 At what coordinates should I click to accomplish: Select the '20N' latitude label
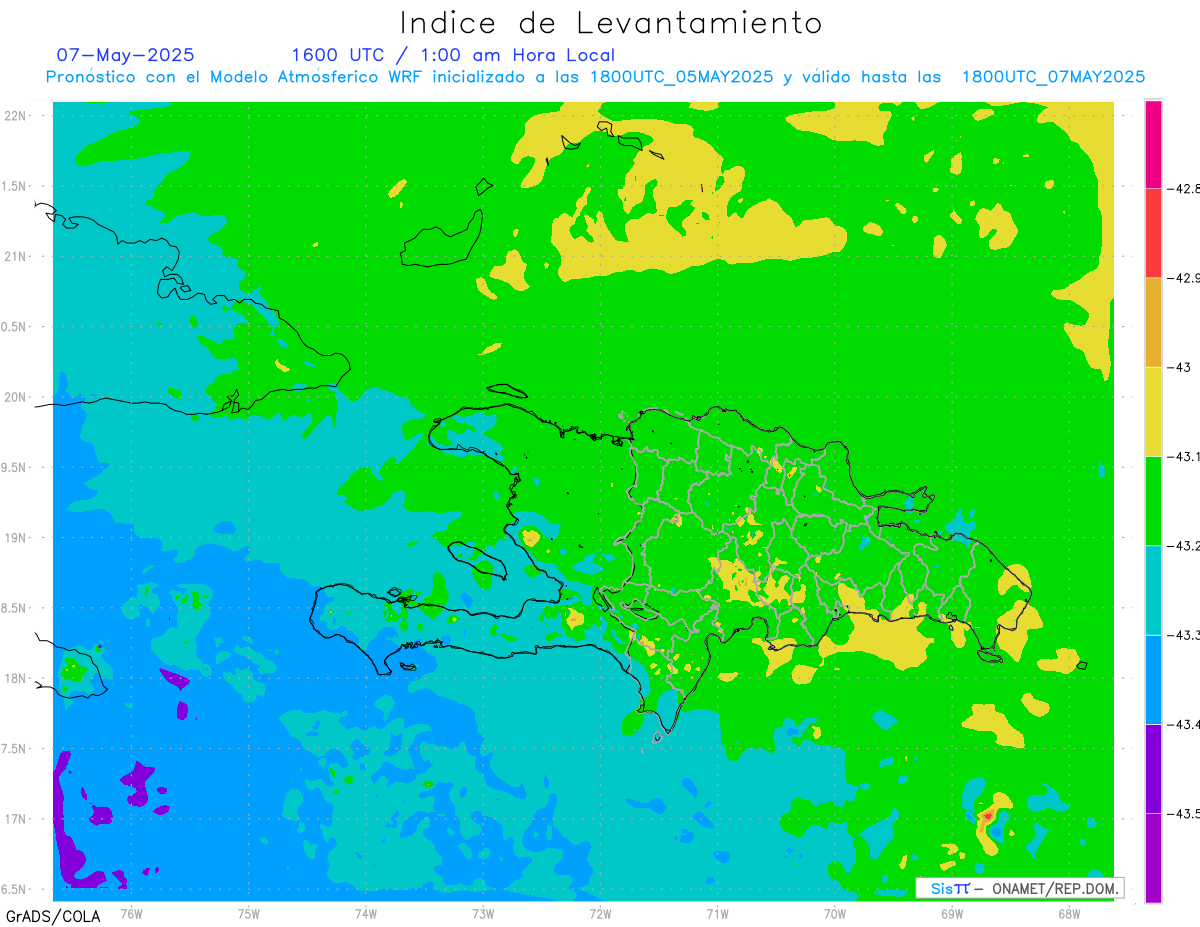point(16,397)
